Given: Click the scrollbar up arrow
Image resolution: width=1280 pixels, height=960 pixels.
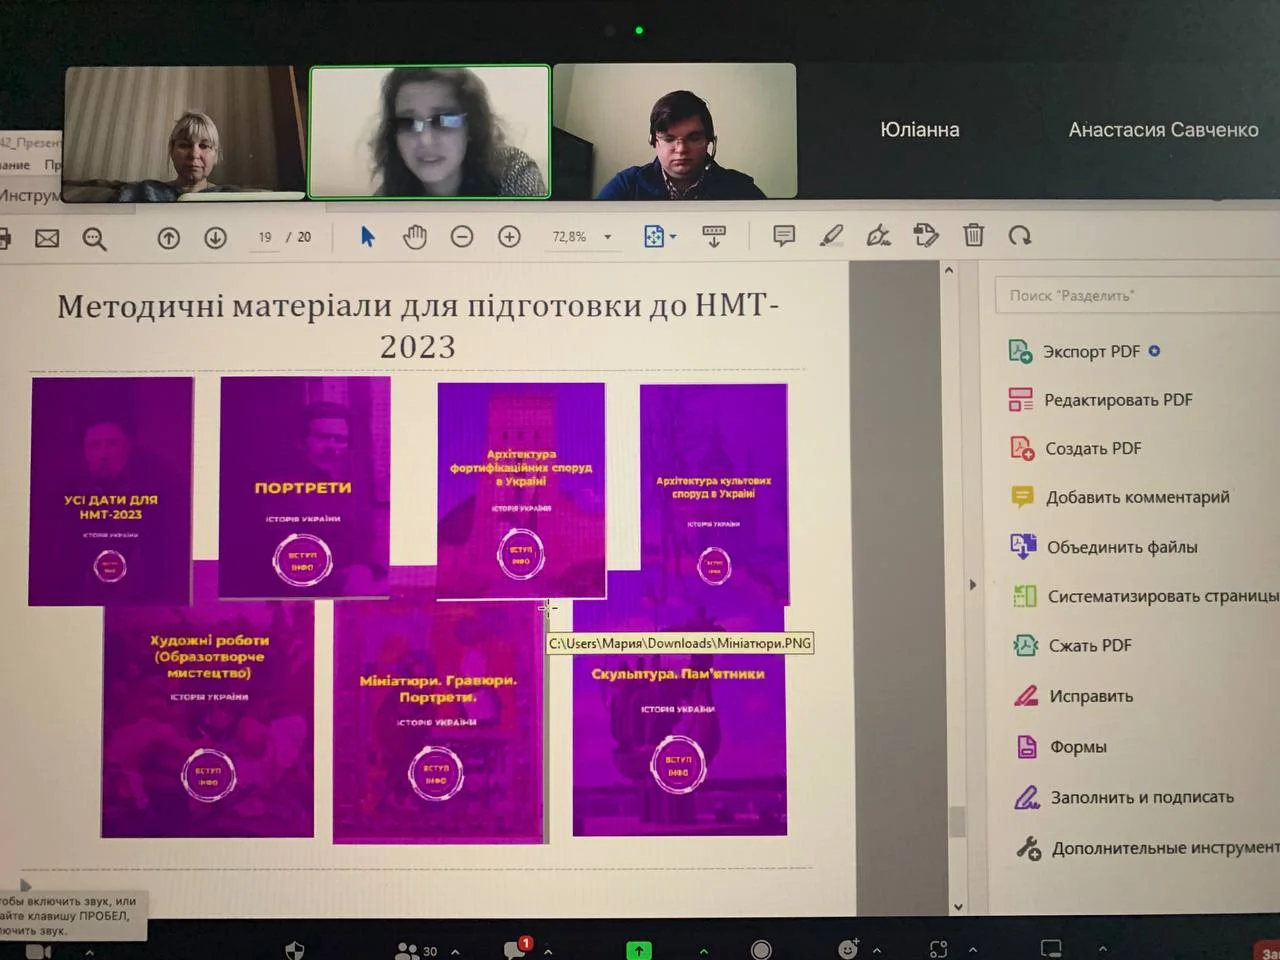Looking at the screenshot, I should (x=949, y=271).
